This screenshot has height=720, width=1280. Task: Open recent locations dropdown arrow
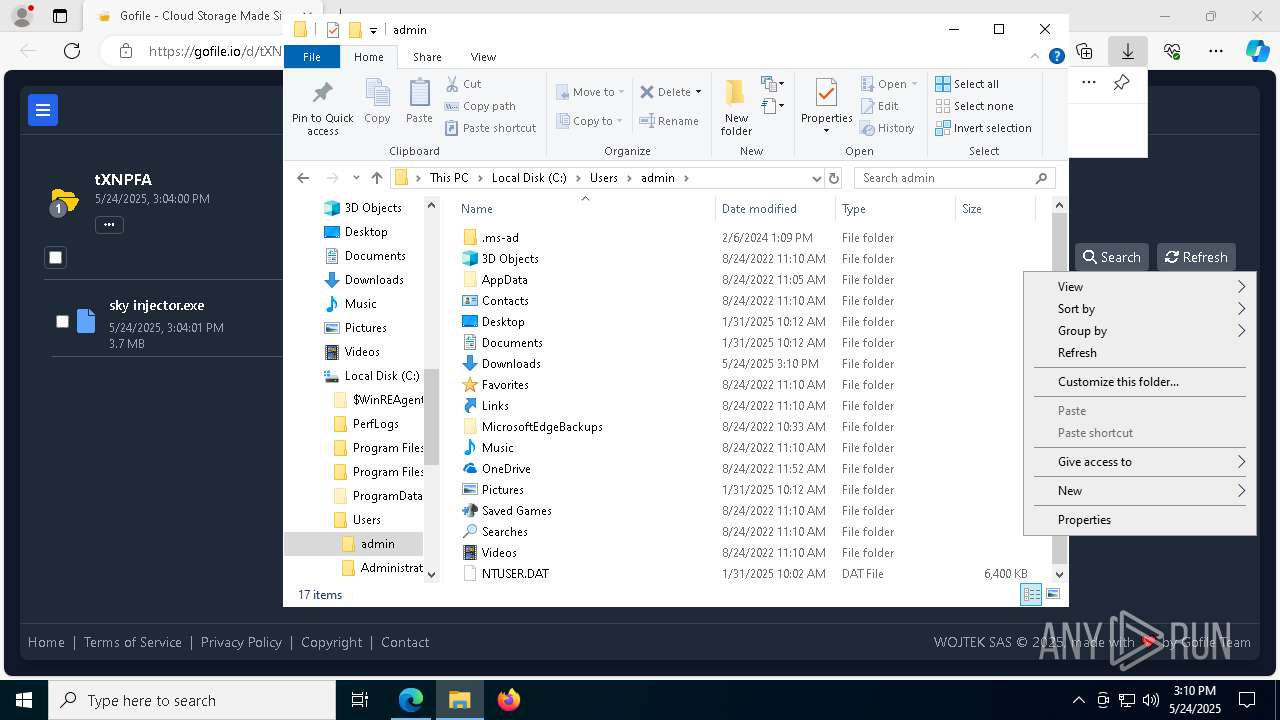pyautogui.click(x=356, y=178)
